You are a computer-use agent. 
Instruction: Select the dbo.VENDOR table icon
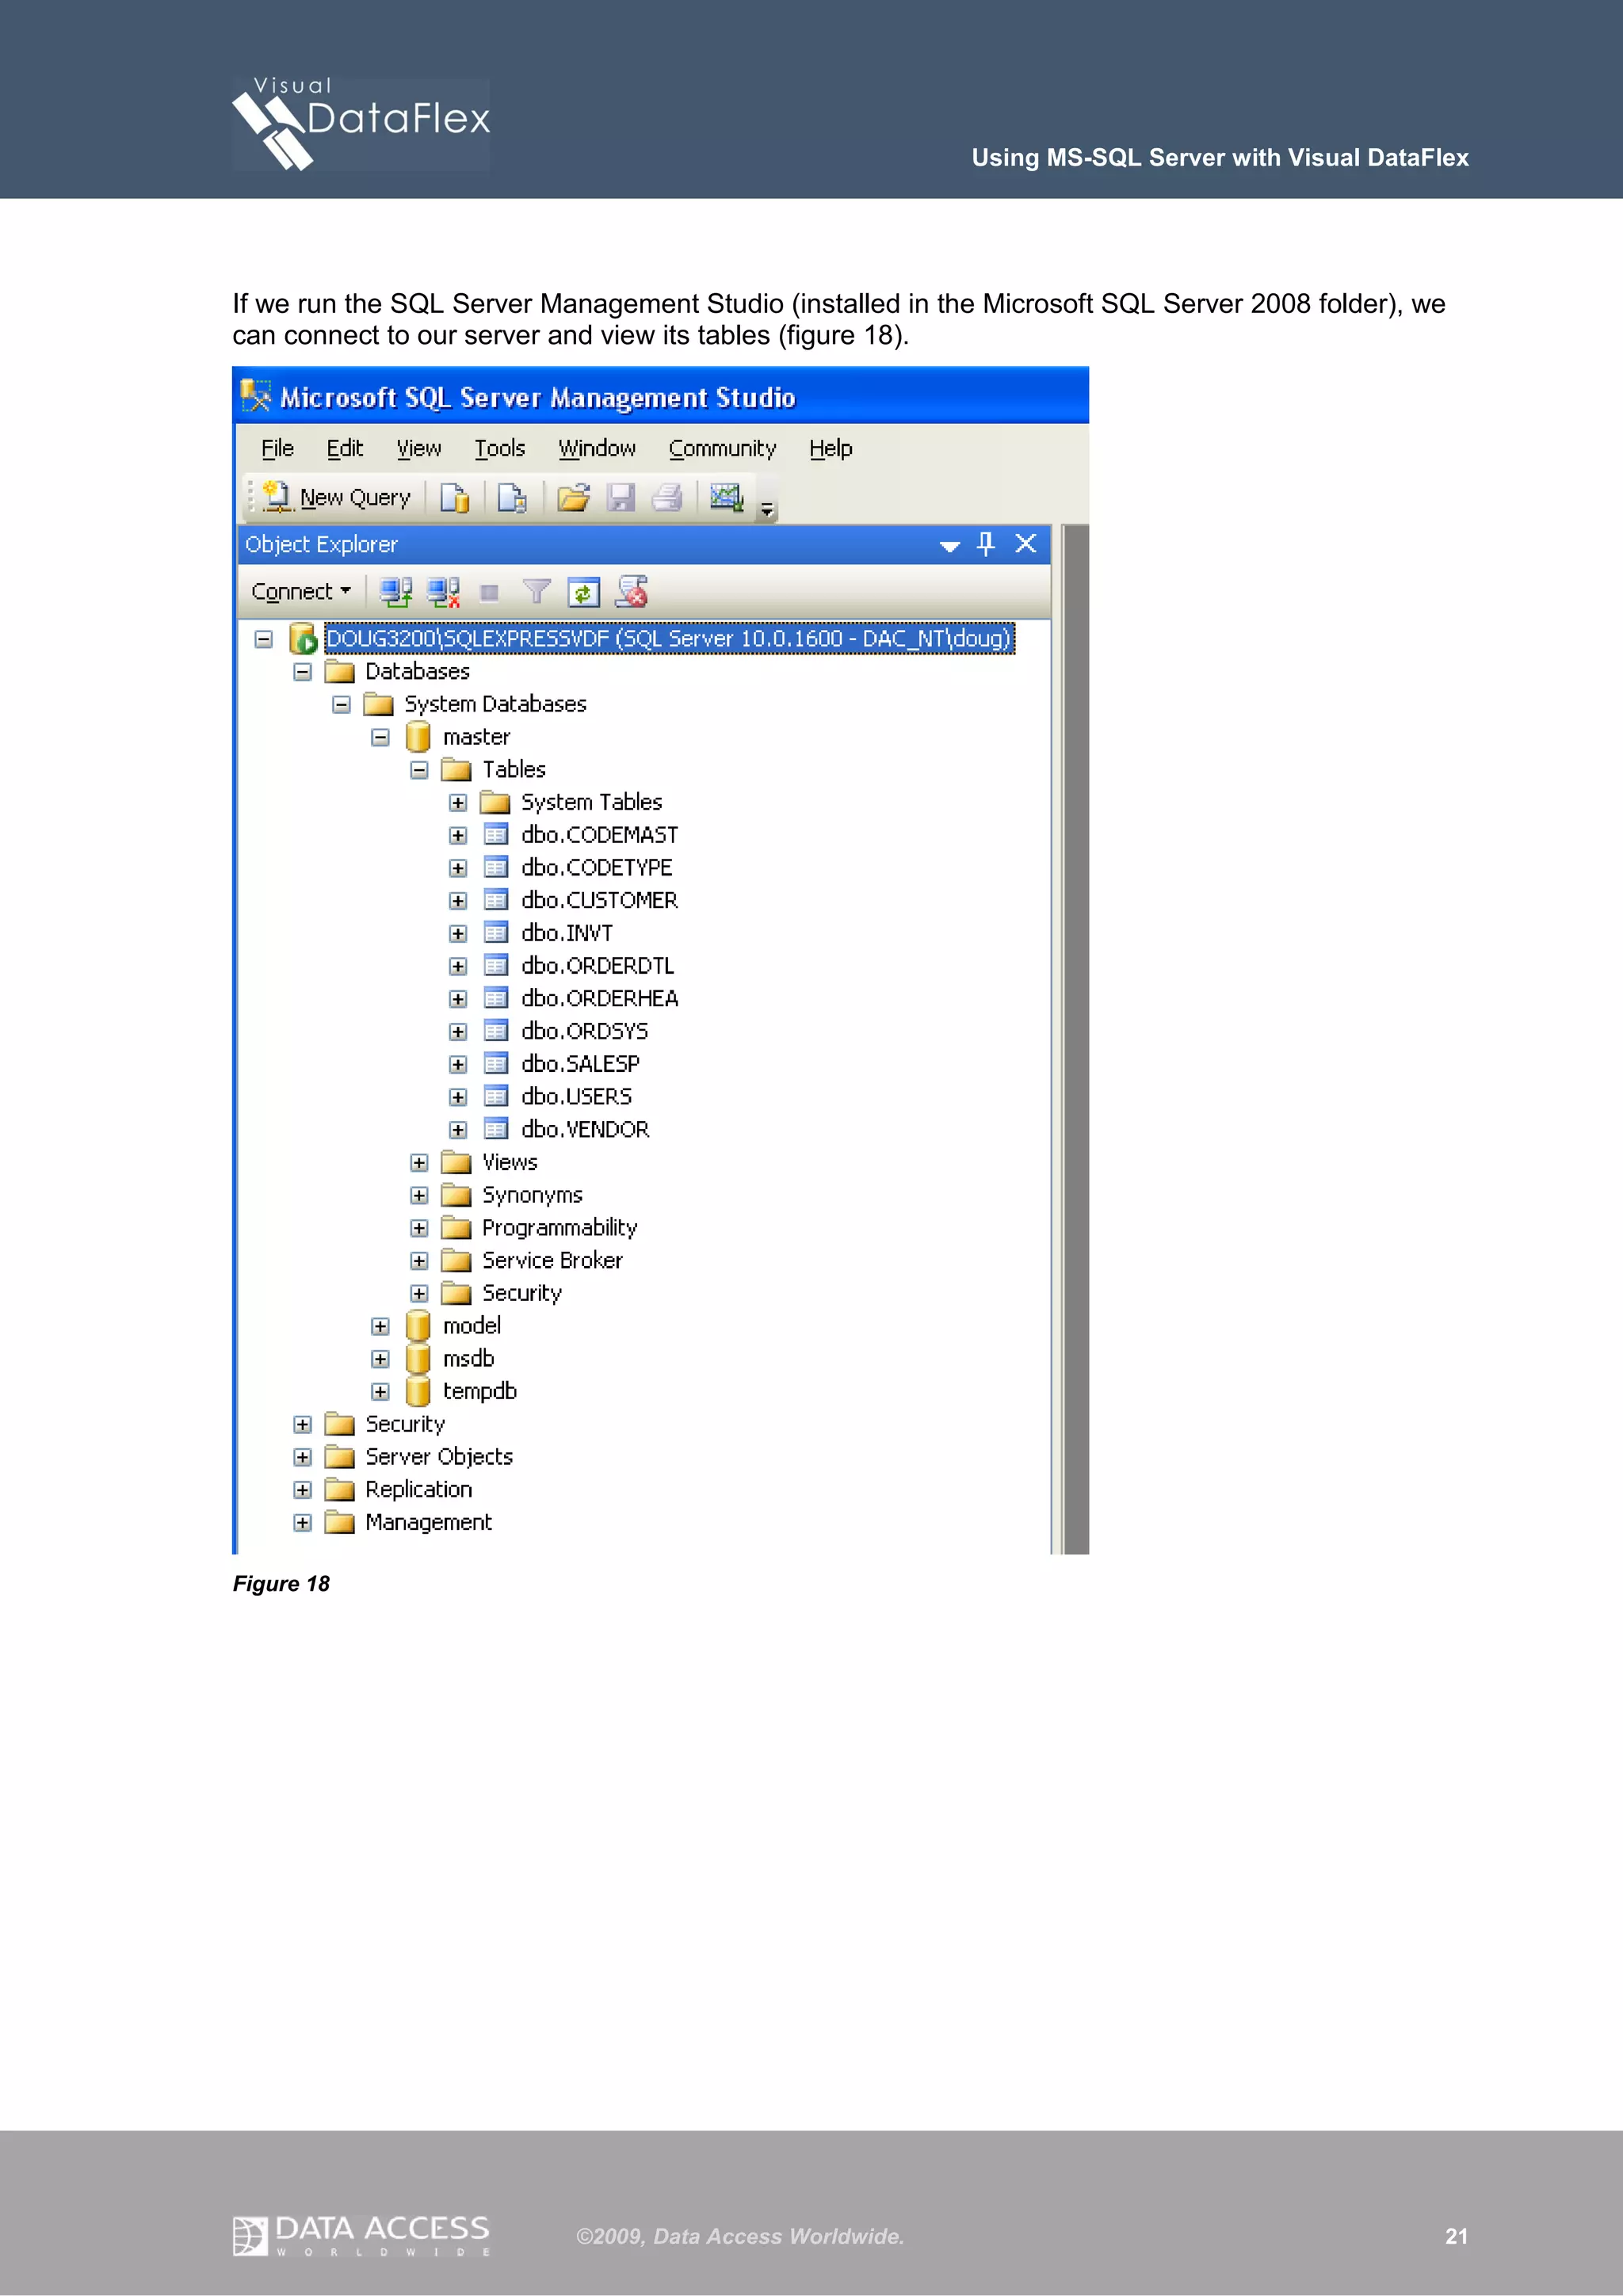[496, 1129]
